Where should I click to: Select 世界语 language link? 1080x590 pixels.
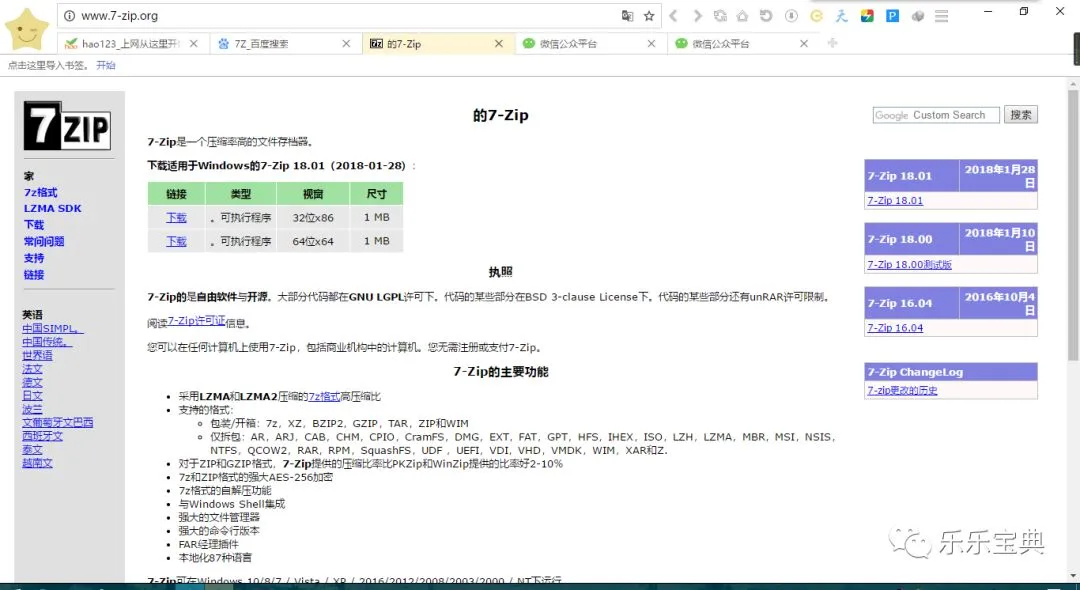(37, 355)
